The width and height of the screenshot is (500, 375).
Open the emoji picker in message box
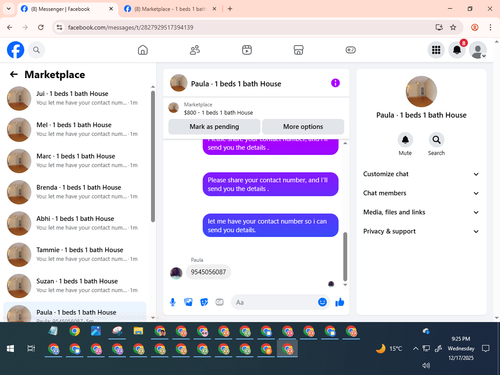322,302
